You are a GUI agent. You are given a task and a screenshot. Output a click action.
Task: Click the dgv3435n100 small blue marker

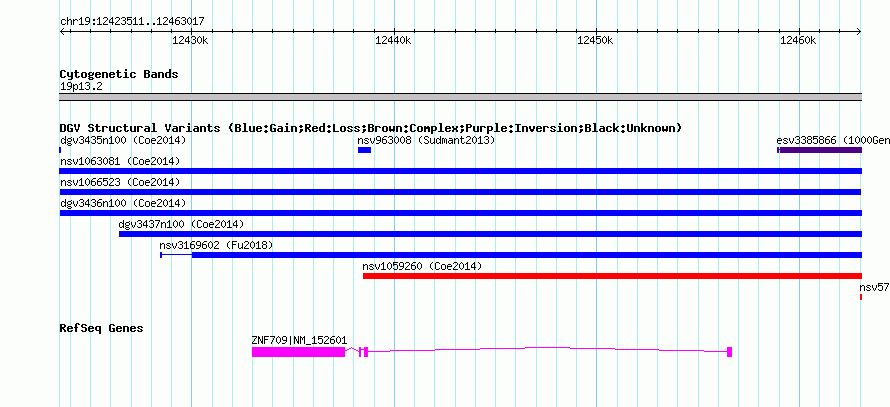(x=60, y=150)
